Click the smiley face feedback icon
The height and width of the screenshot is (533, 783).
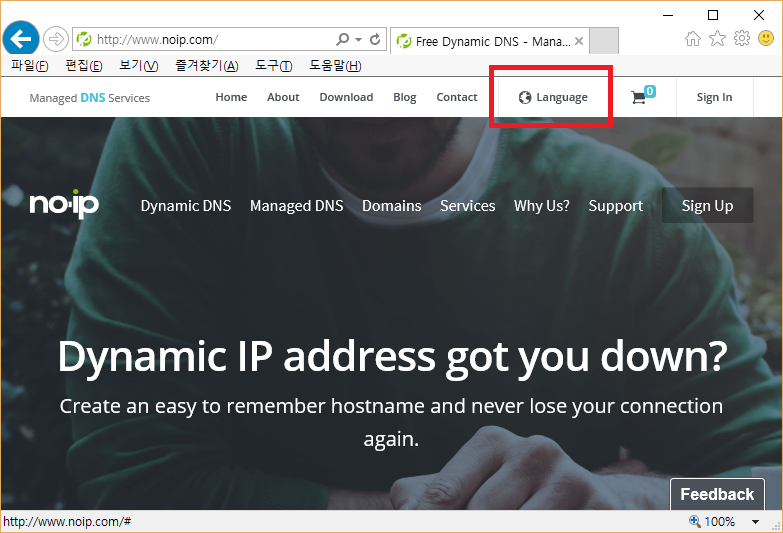click(765, 39)
